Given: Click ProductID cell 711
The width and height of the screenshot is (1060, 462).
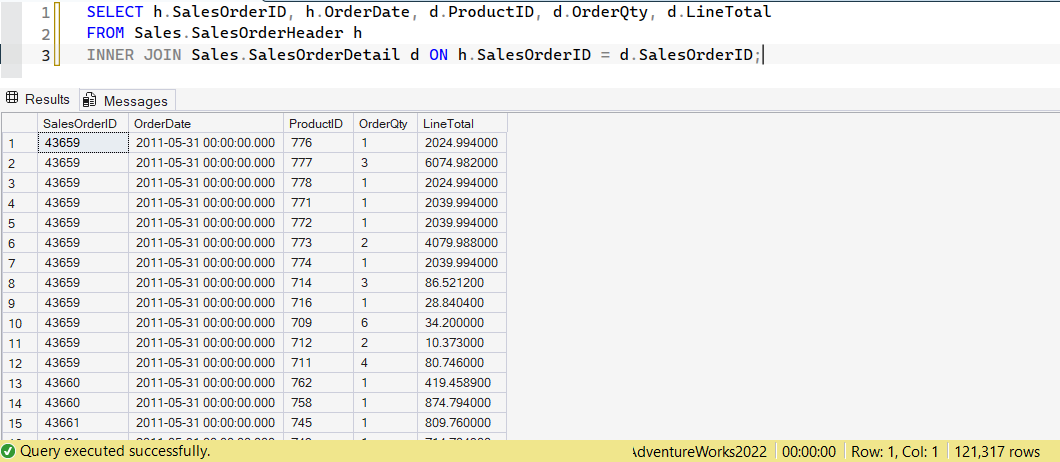Looking at the screenshot, I should [318, 363].
